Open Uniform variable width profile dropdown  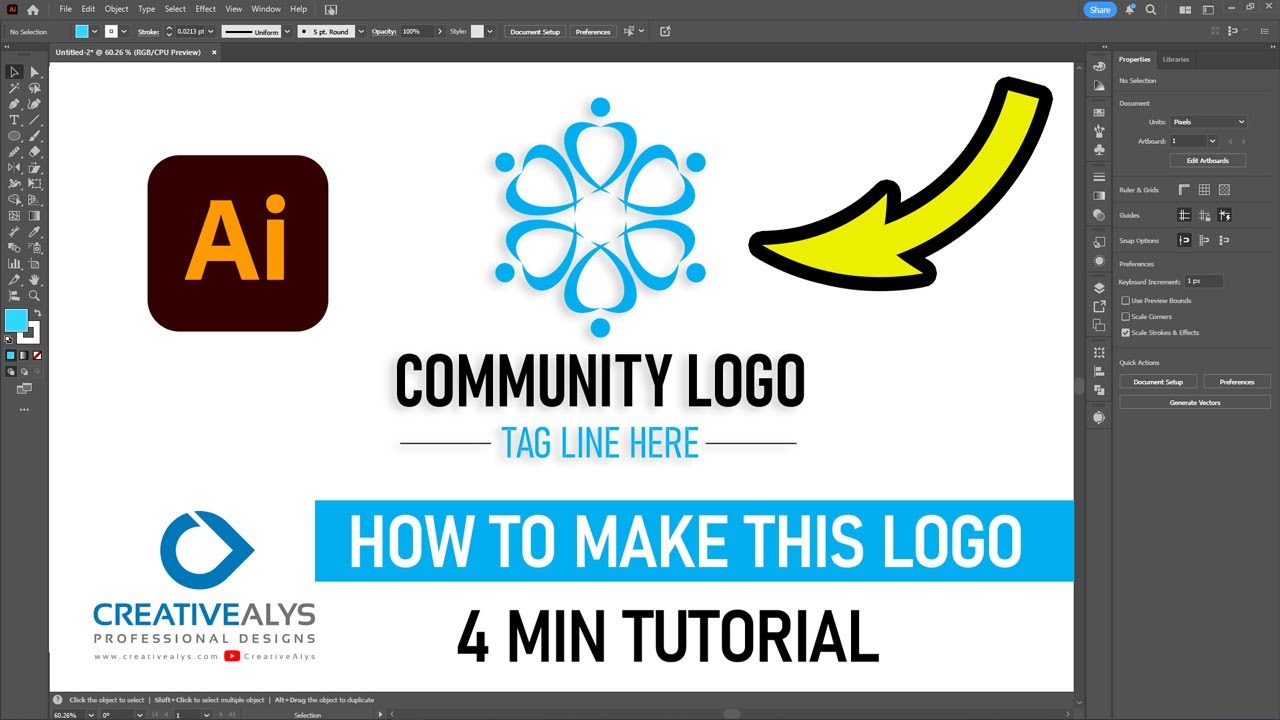tap(288, 32)
